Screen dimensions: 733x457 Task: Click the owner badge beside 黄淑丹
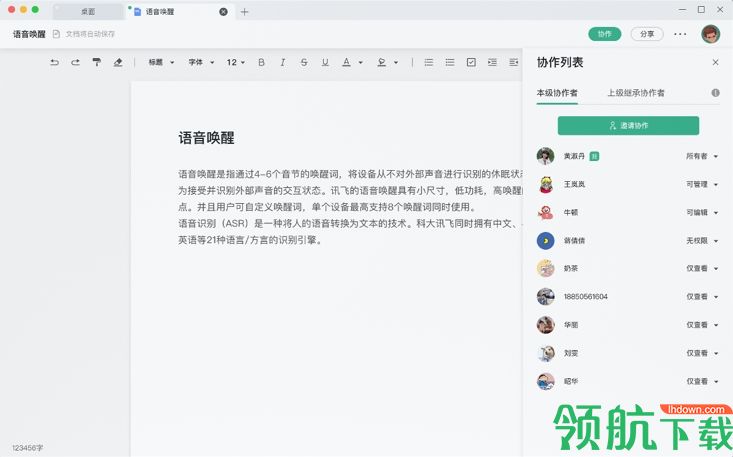[x=594, y=156]
